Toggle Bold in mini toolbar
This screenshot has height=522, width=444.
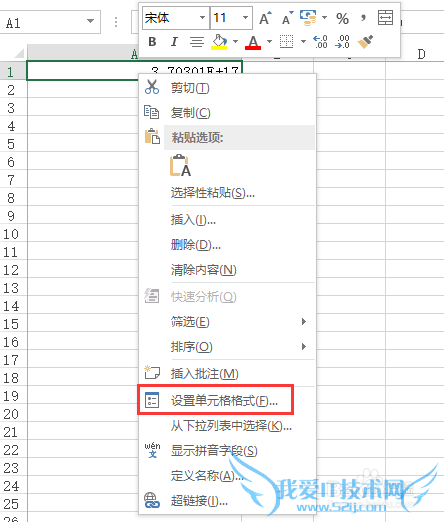pos(152,42)
